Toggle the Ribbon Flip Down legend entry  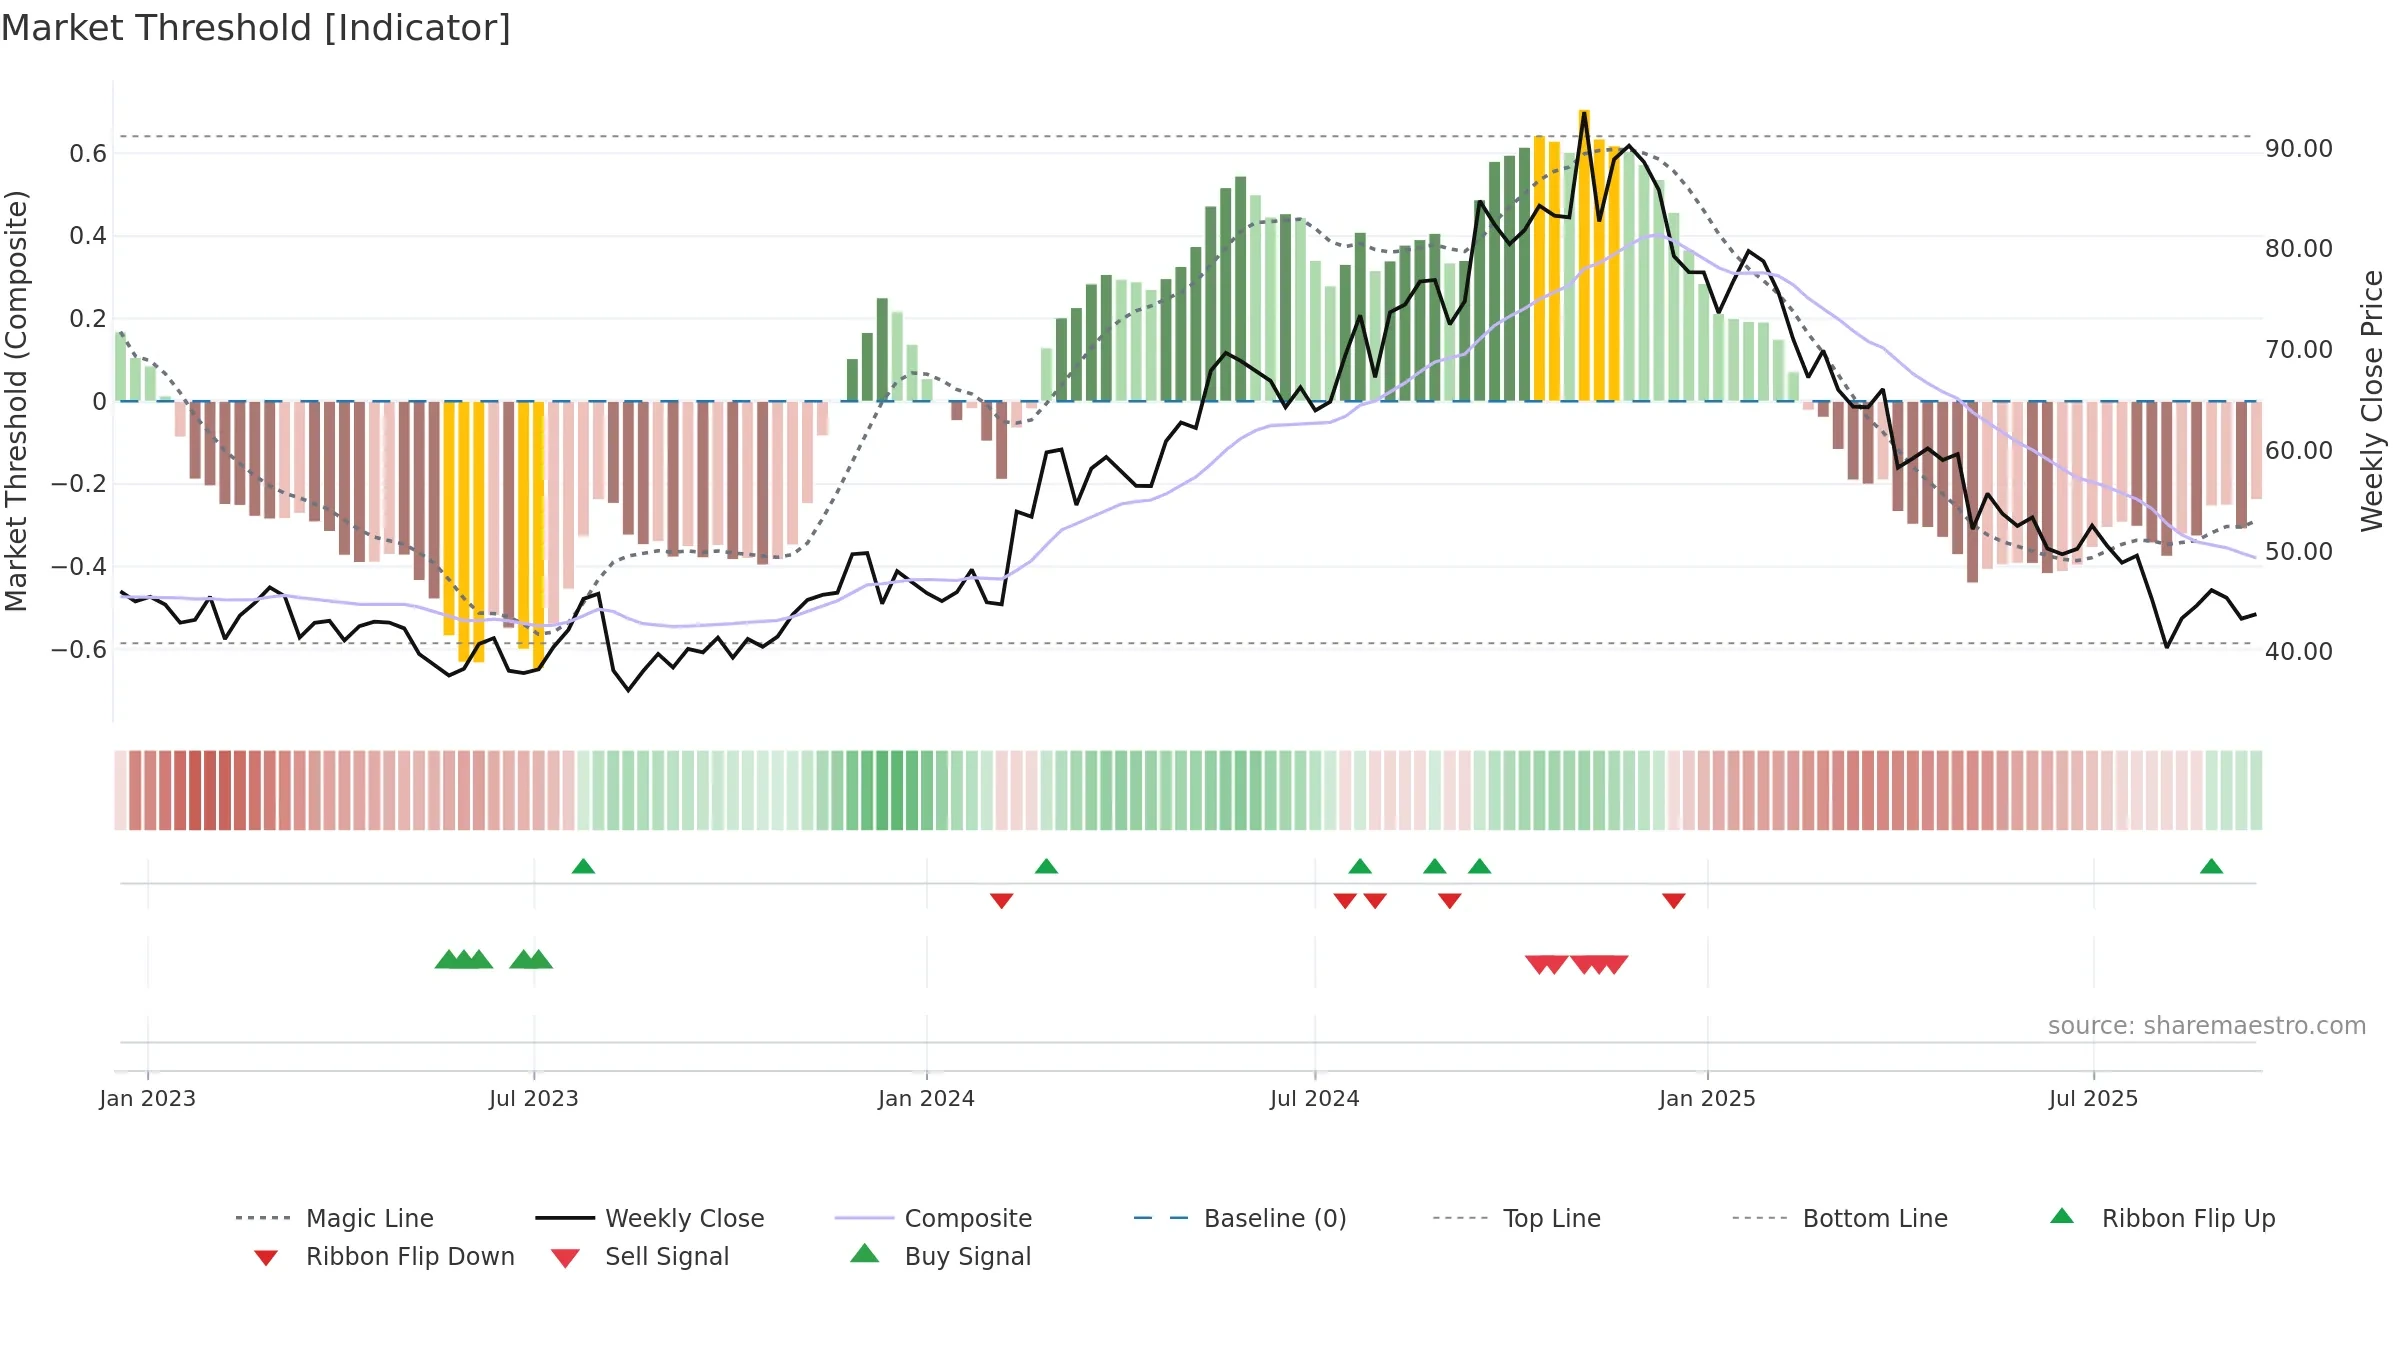(383, 1256)
